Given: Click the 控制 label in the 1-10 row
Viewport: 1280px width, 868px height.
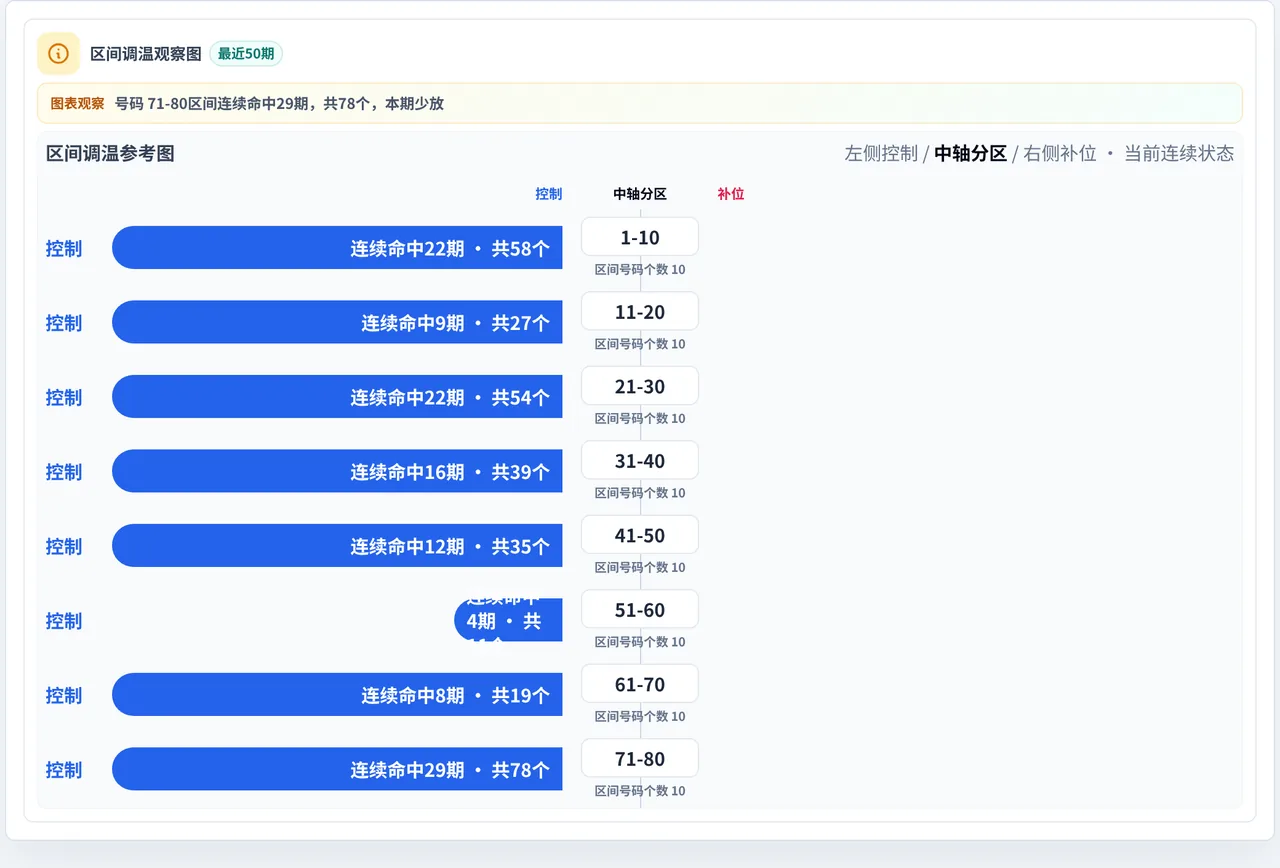Looking at the screenshot, I should pos(64,248).
